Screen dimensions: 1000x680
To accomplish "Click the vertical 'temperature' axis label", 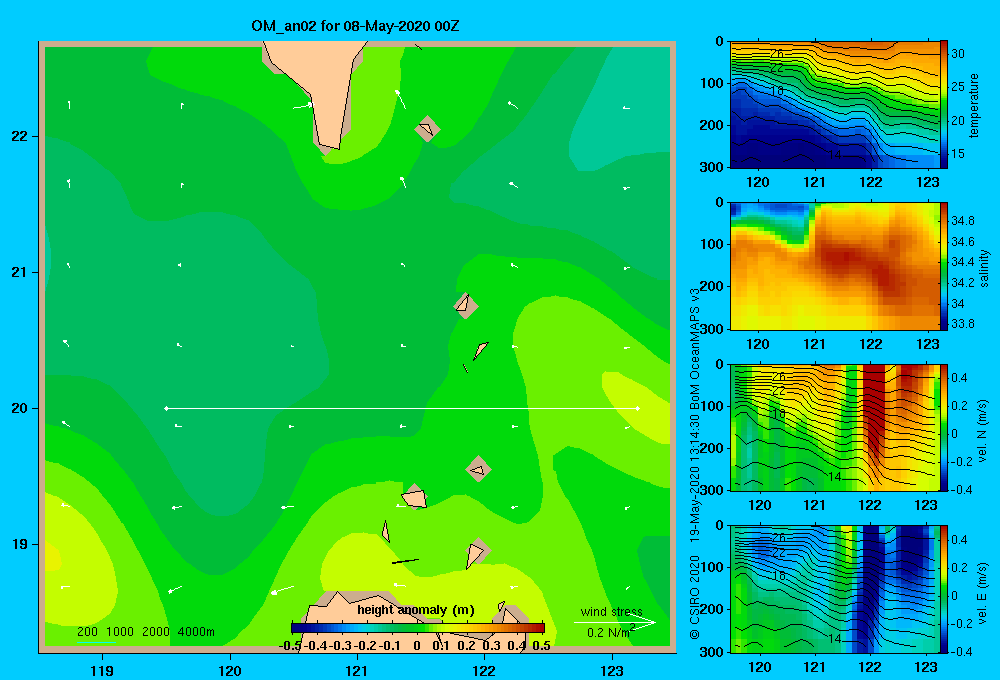I will [974, 105].
